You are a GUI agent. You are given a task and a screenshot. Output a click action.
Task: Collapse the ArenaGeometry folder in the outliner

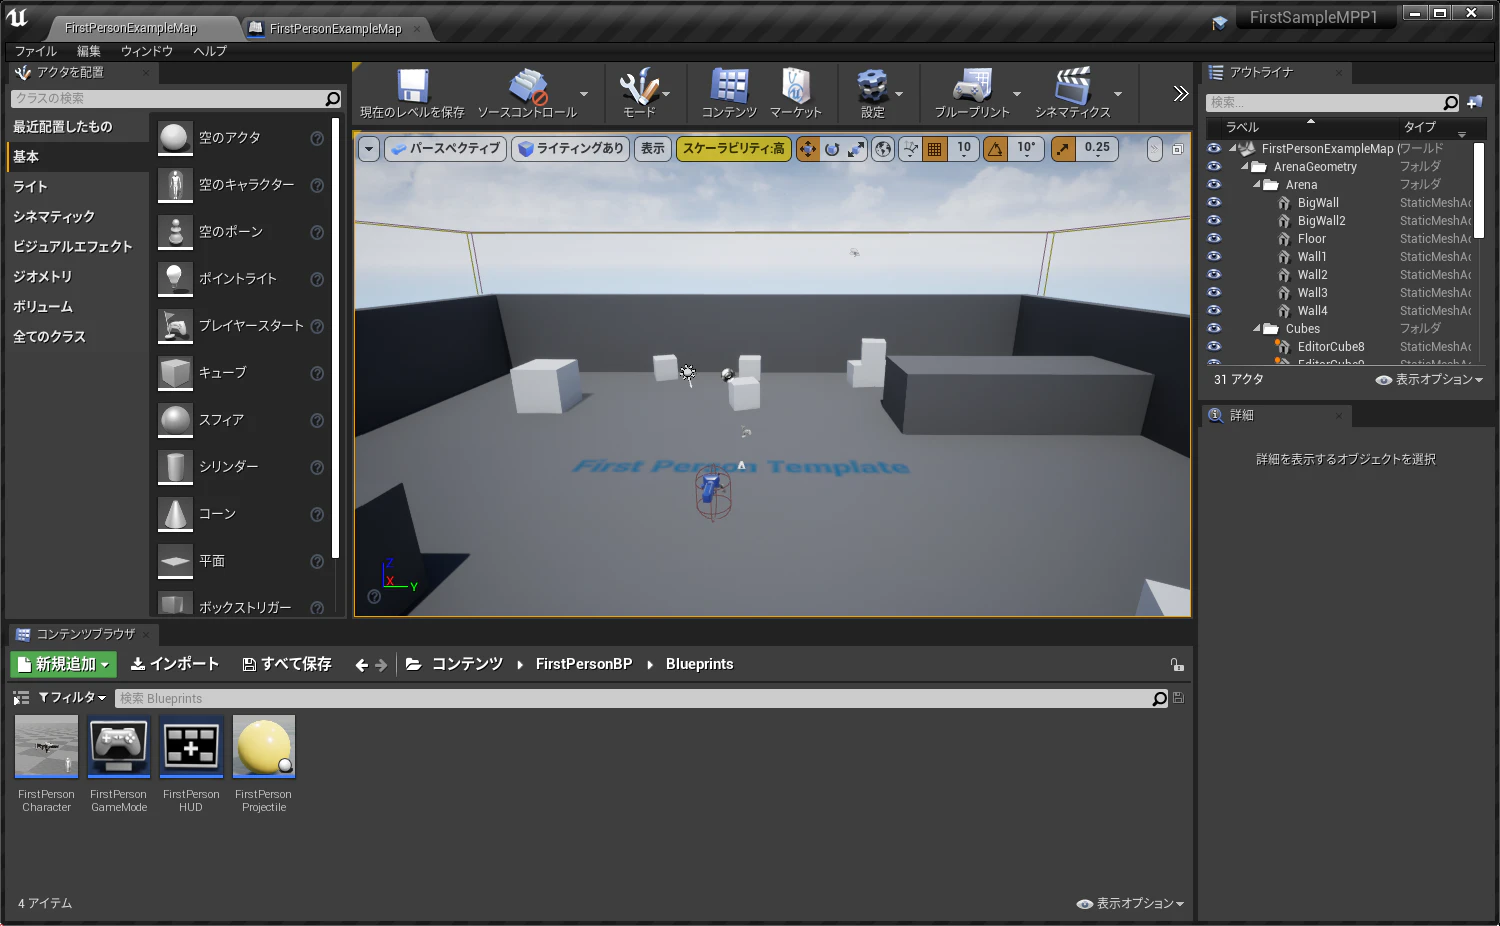pos(1245,167)
